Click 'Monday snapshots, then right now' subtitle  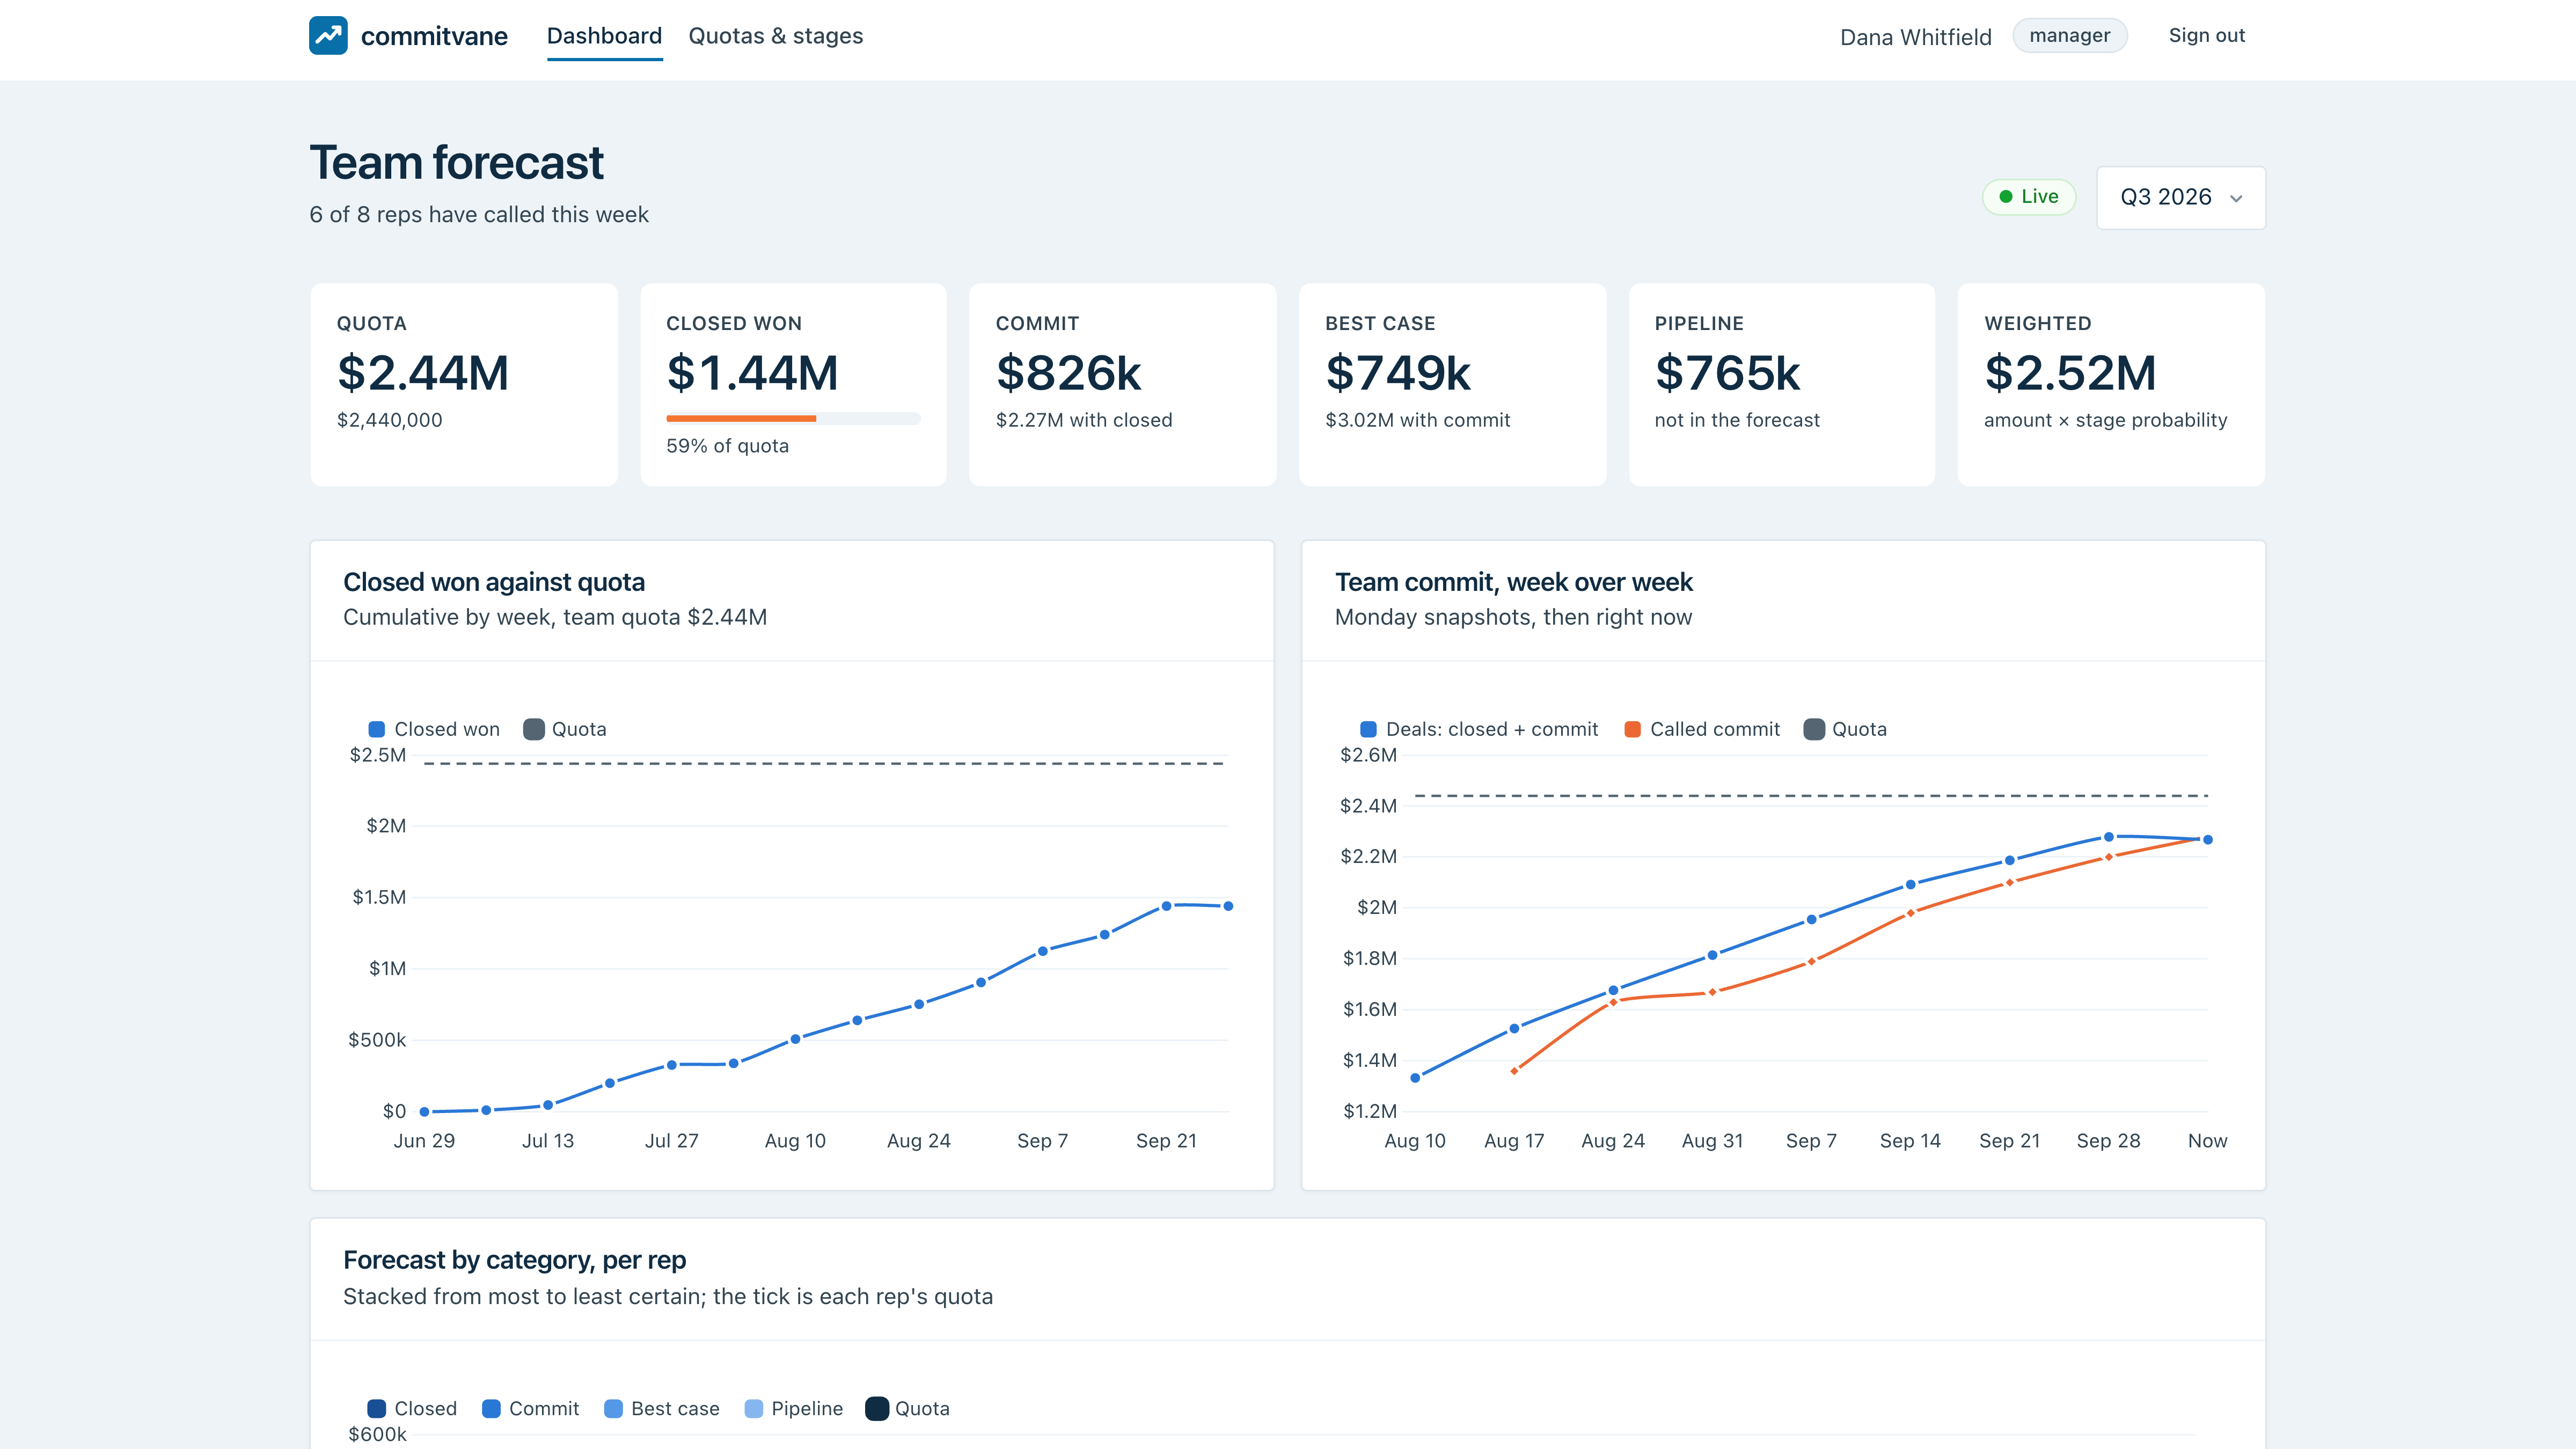click(1513, 617)
